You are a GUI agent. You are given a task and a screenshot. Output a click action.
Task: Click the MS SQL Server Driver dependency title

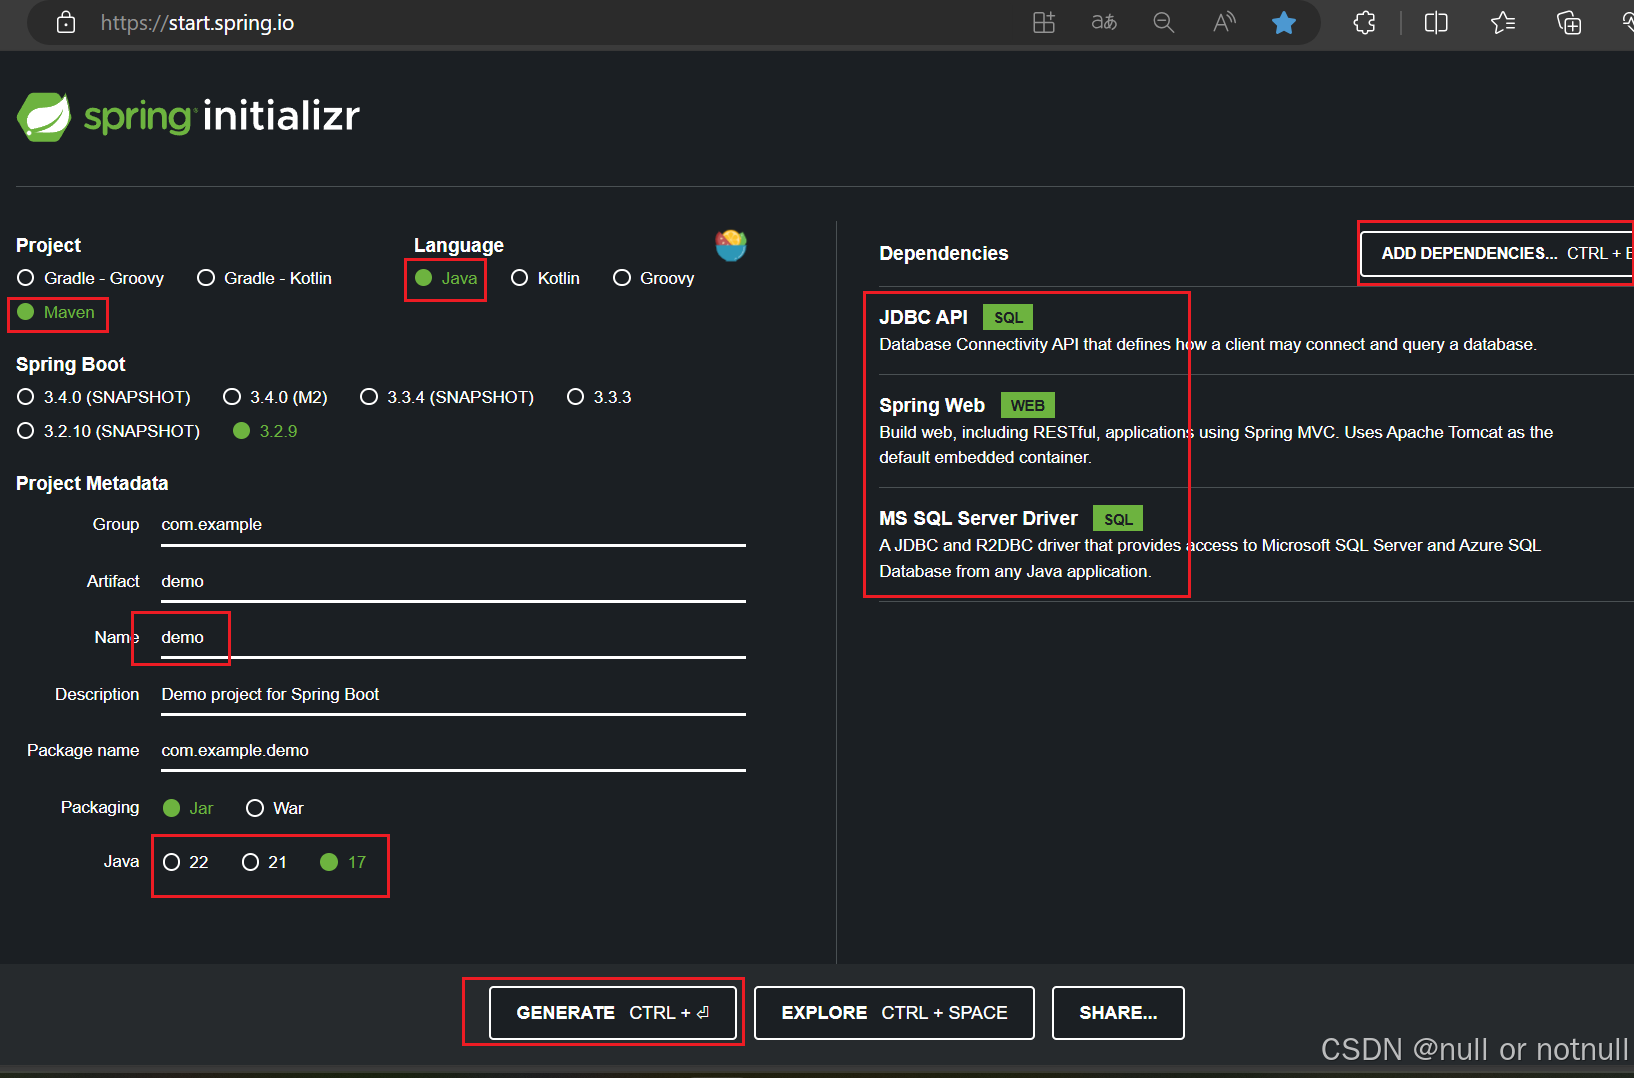[x=978, y=518]
